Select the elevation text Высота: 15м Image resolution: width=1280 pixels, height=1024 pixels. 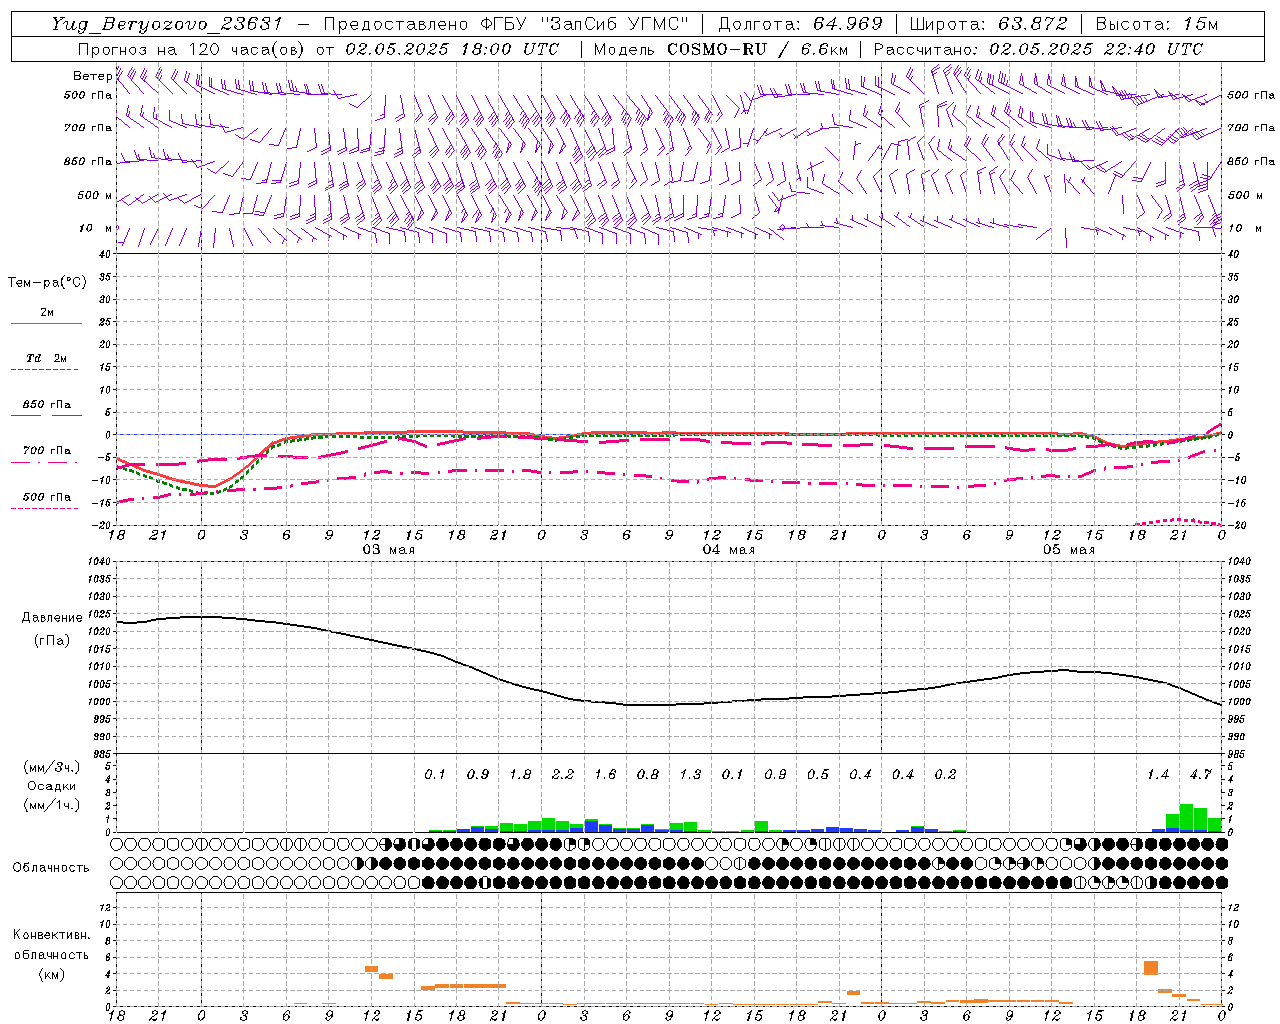pyautogui.click(x=1157, y=24)
